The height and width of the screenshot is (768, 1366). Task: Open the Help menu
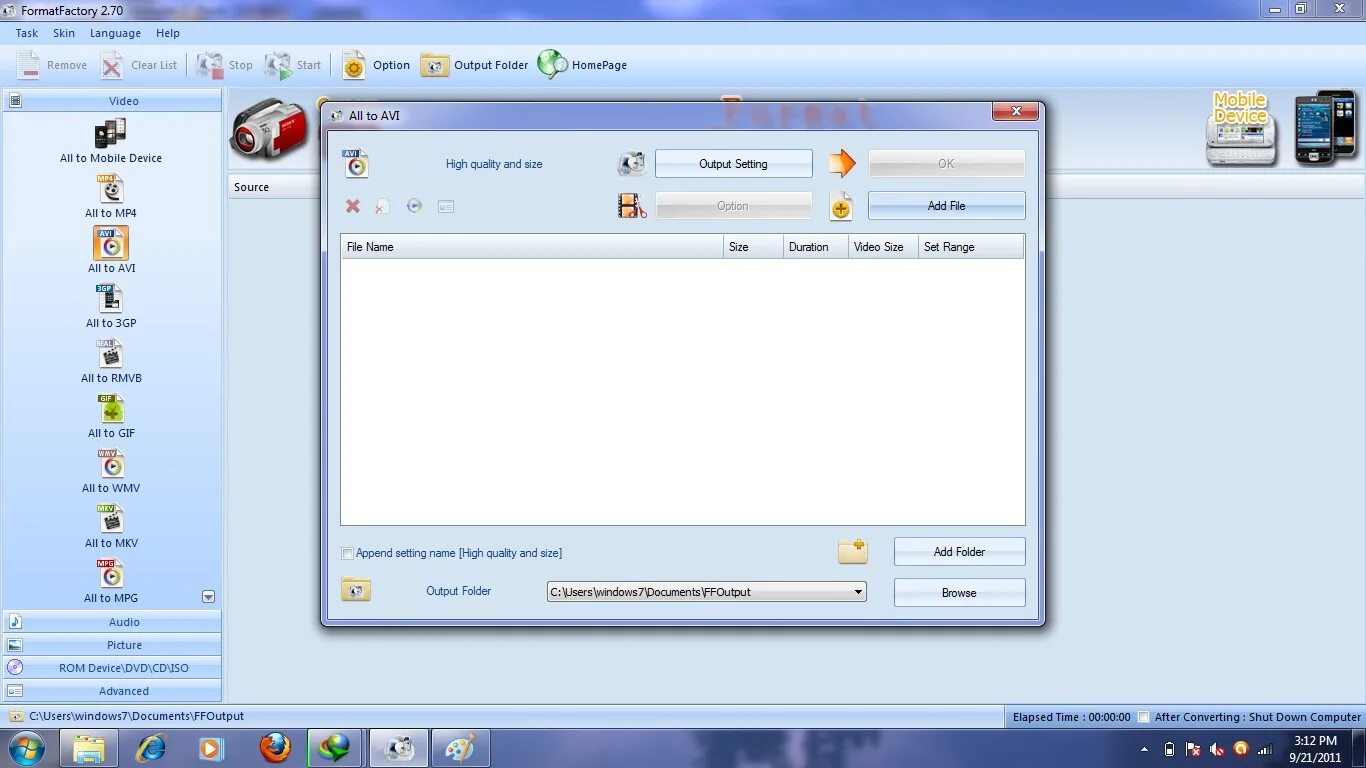coord(168,33)
